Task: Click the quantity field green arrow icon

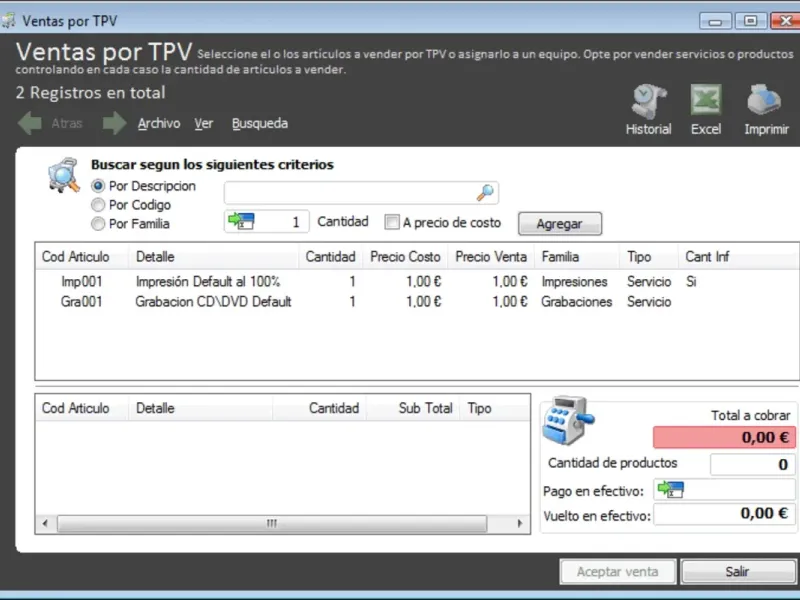Action: (241, 221)
